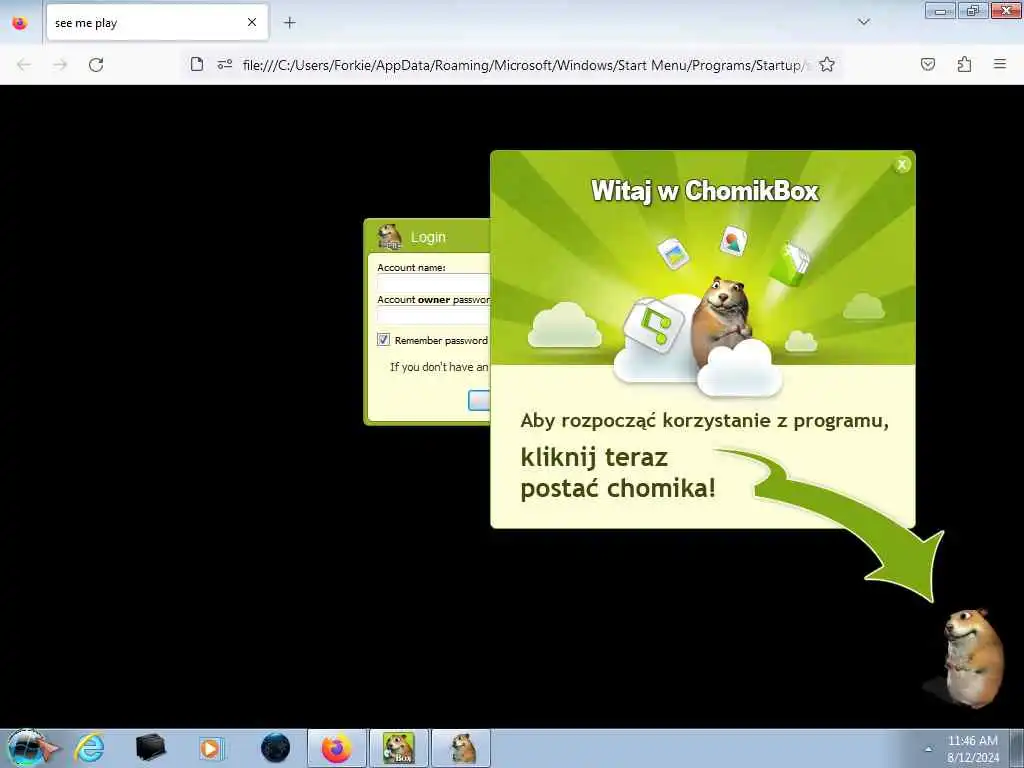Go back in the Firefox toolbar
Image resolution: width=1024 pixels, height=768 pixels.
(24, 65)
